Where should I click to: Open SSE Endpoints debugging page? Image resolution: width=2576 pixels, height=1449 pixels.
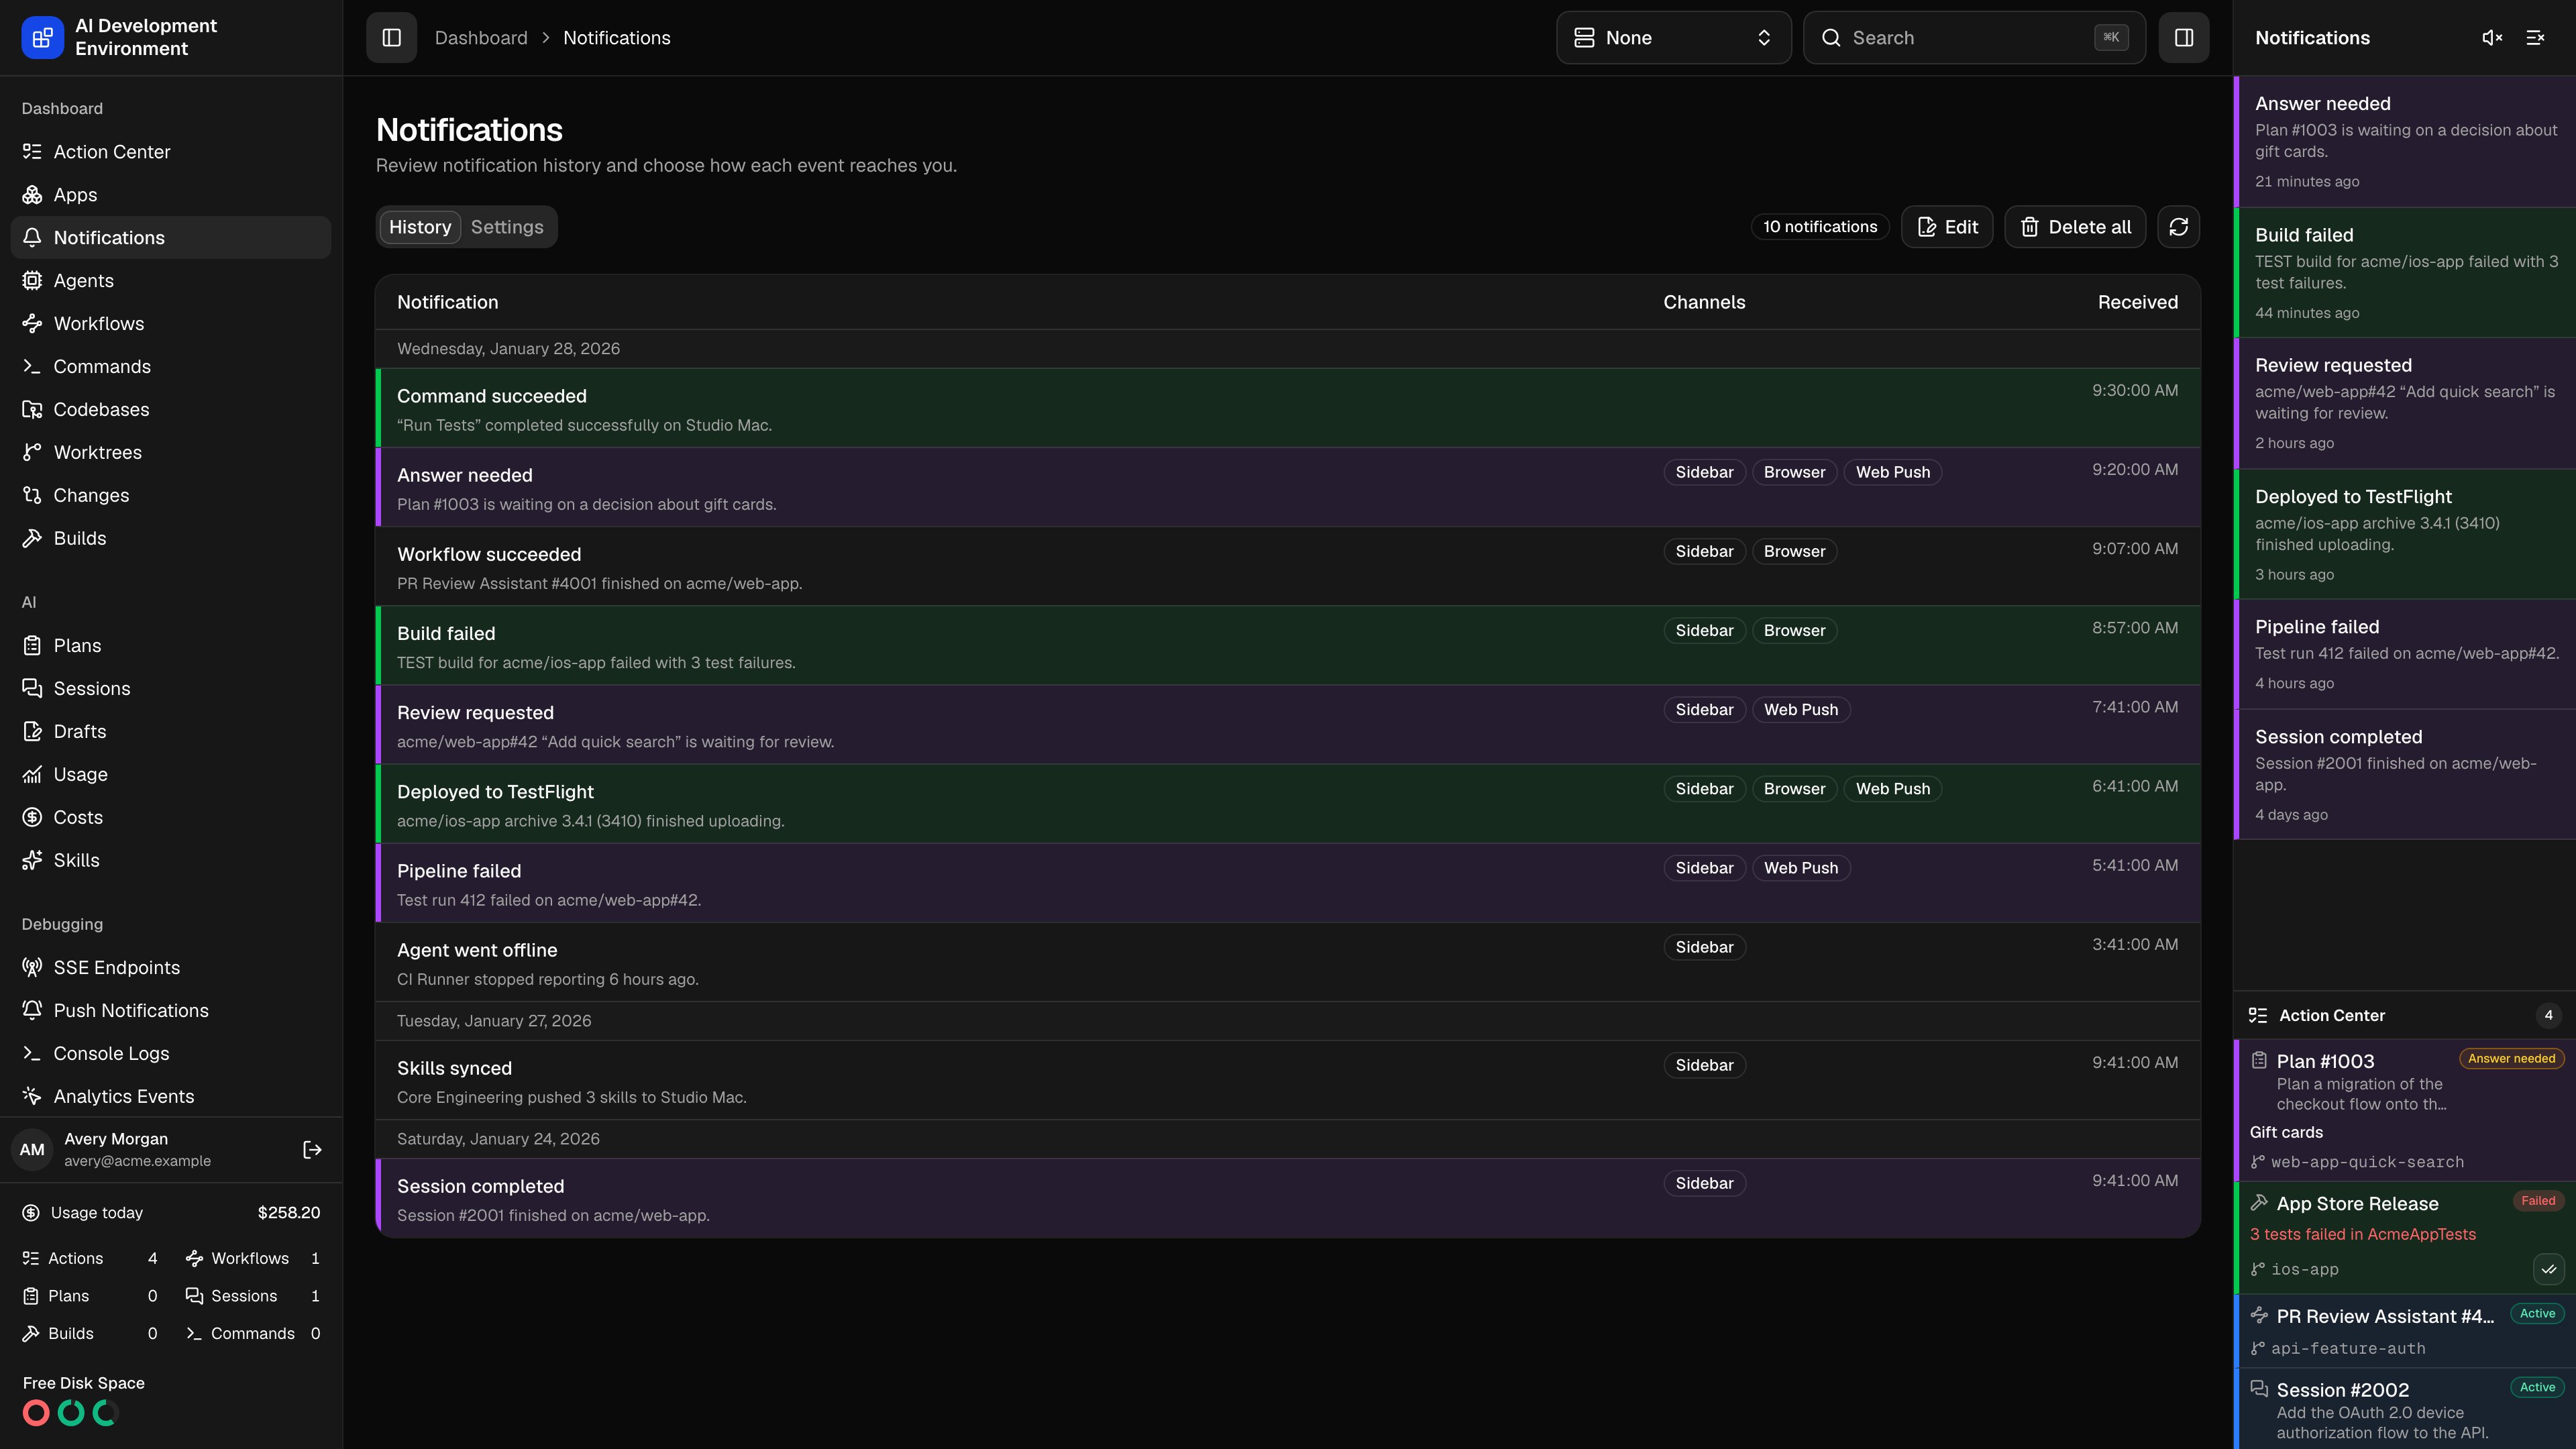pos(171,968)
